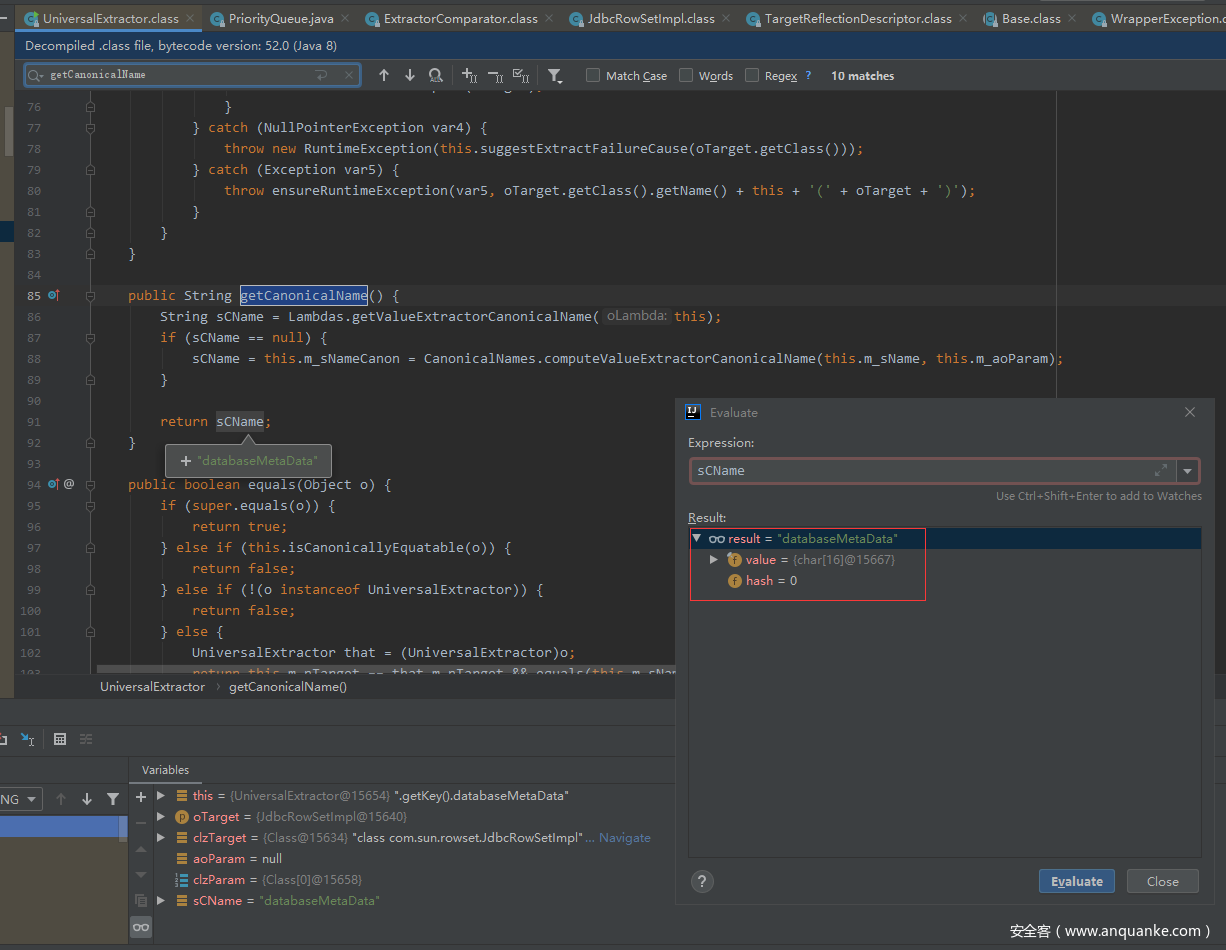Viewport: 1226px width, 950px height.
Task: Click Add Selection for Next Occurrence icon
Action: pyautogui.click(x=469, y=76)
